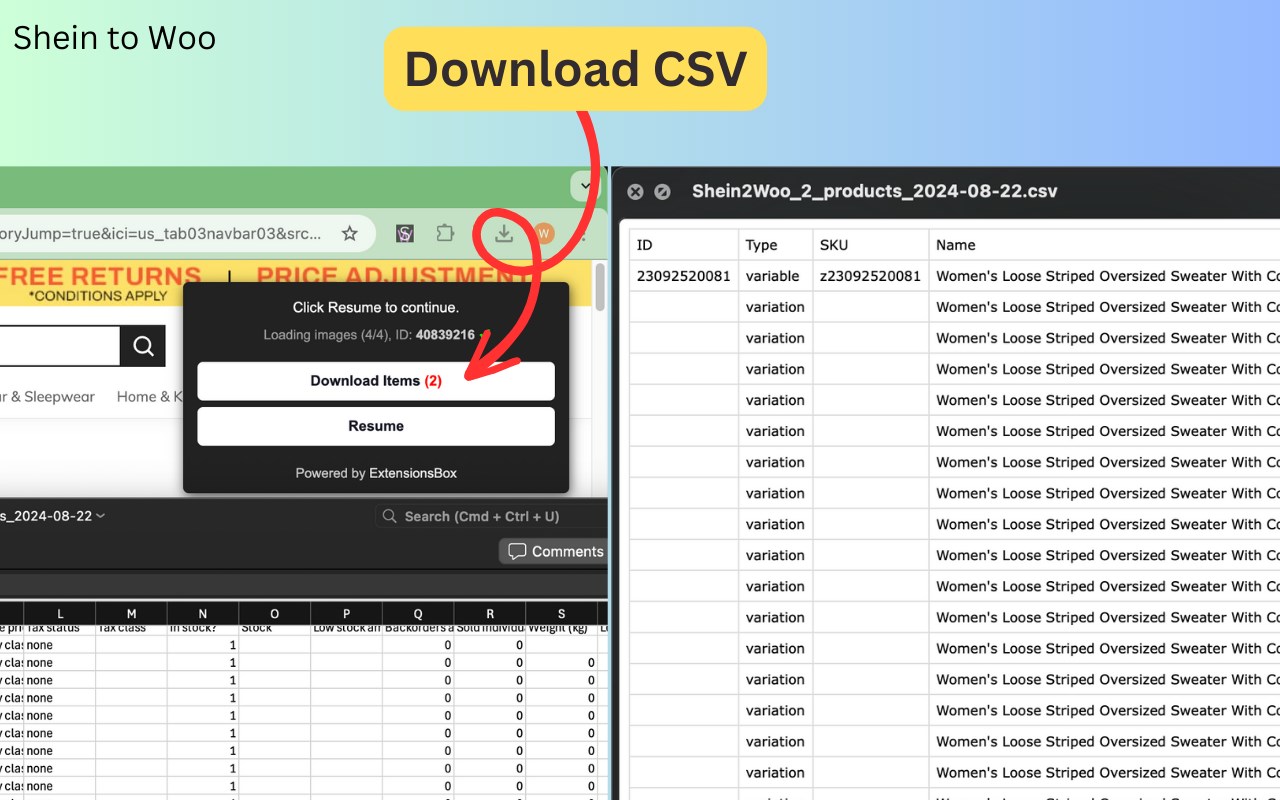Viewport: 1280px width, 800px height.
Task: Click the 'In stock?' header cell
Action: tap(203, 629)
